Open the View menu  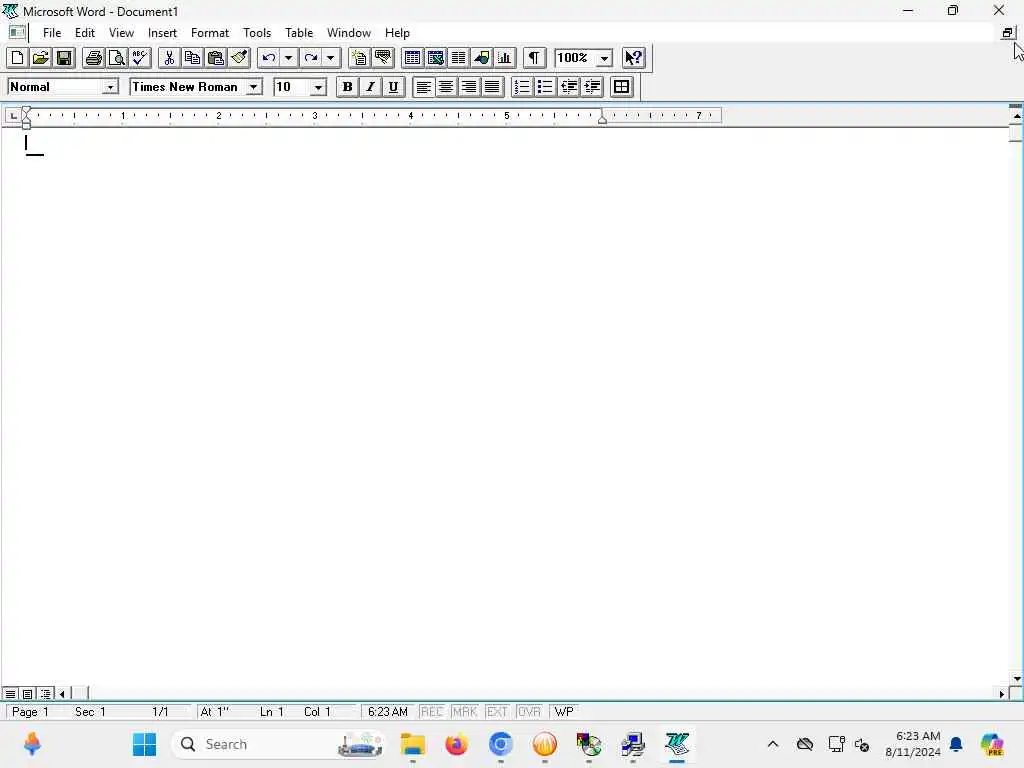click(x=121, y=33)
